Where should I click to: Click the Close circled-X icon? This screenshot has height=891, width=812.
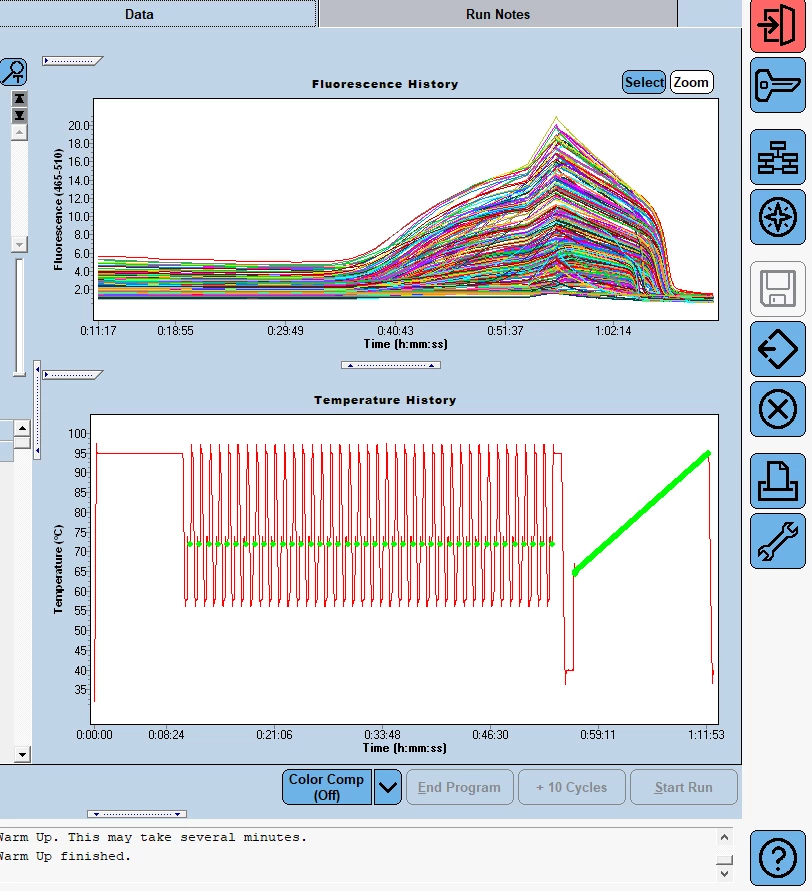pyautogui.click(x=777, y=409)
